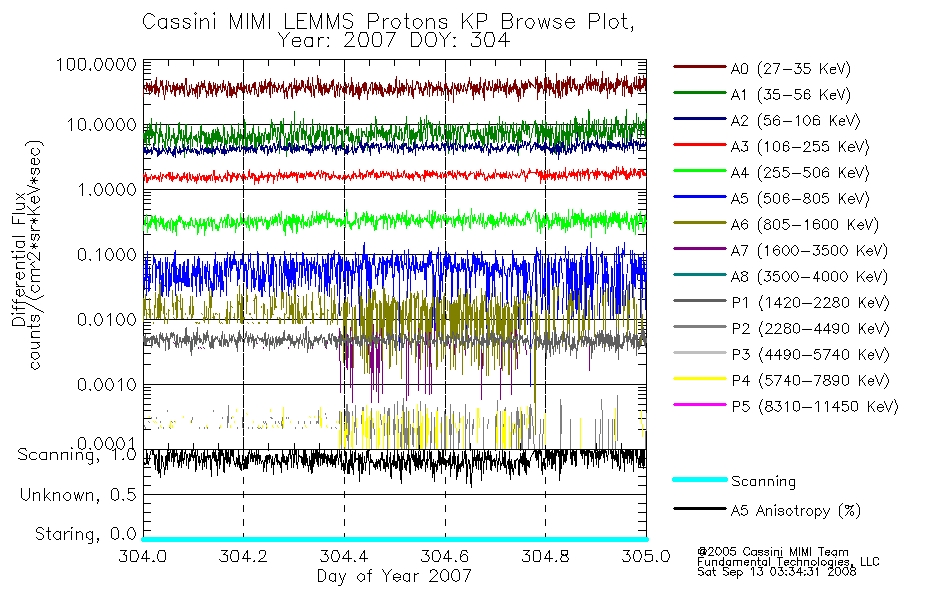
Task: Click the 0.0100 y-axis tick label
Action: coord(107,319)
